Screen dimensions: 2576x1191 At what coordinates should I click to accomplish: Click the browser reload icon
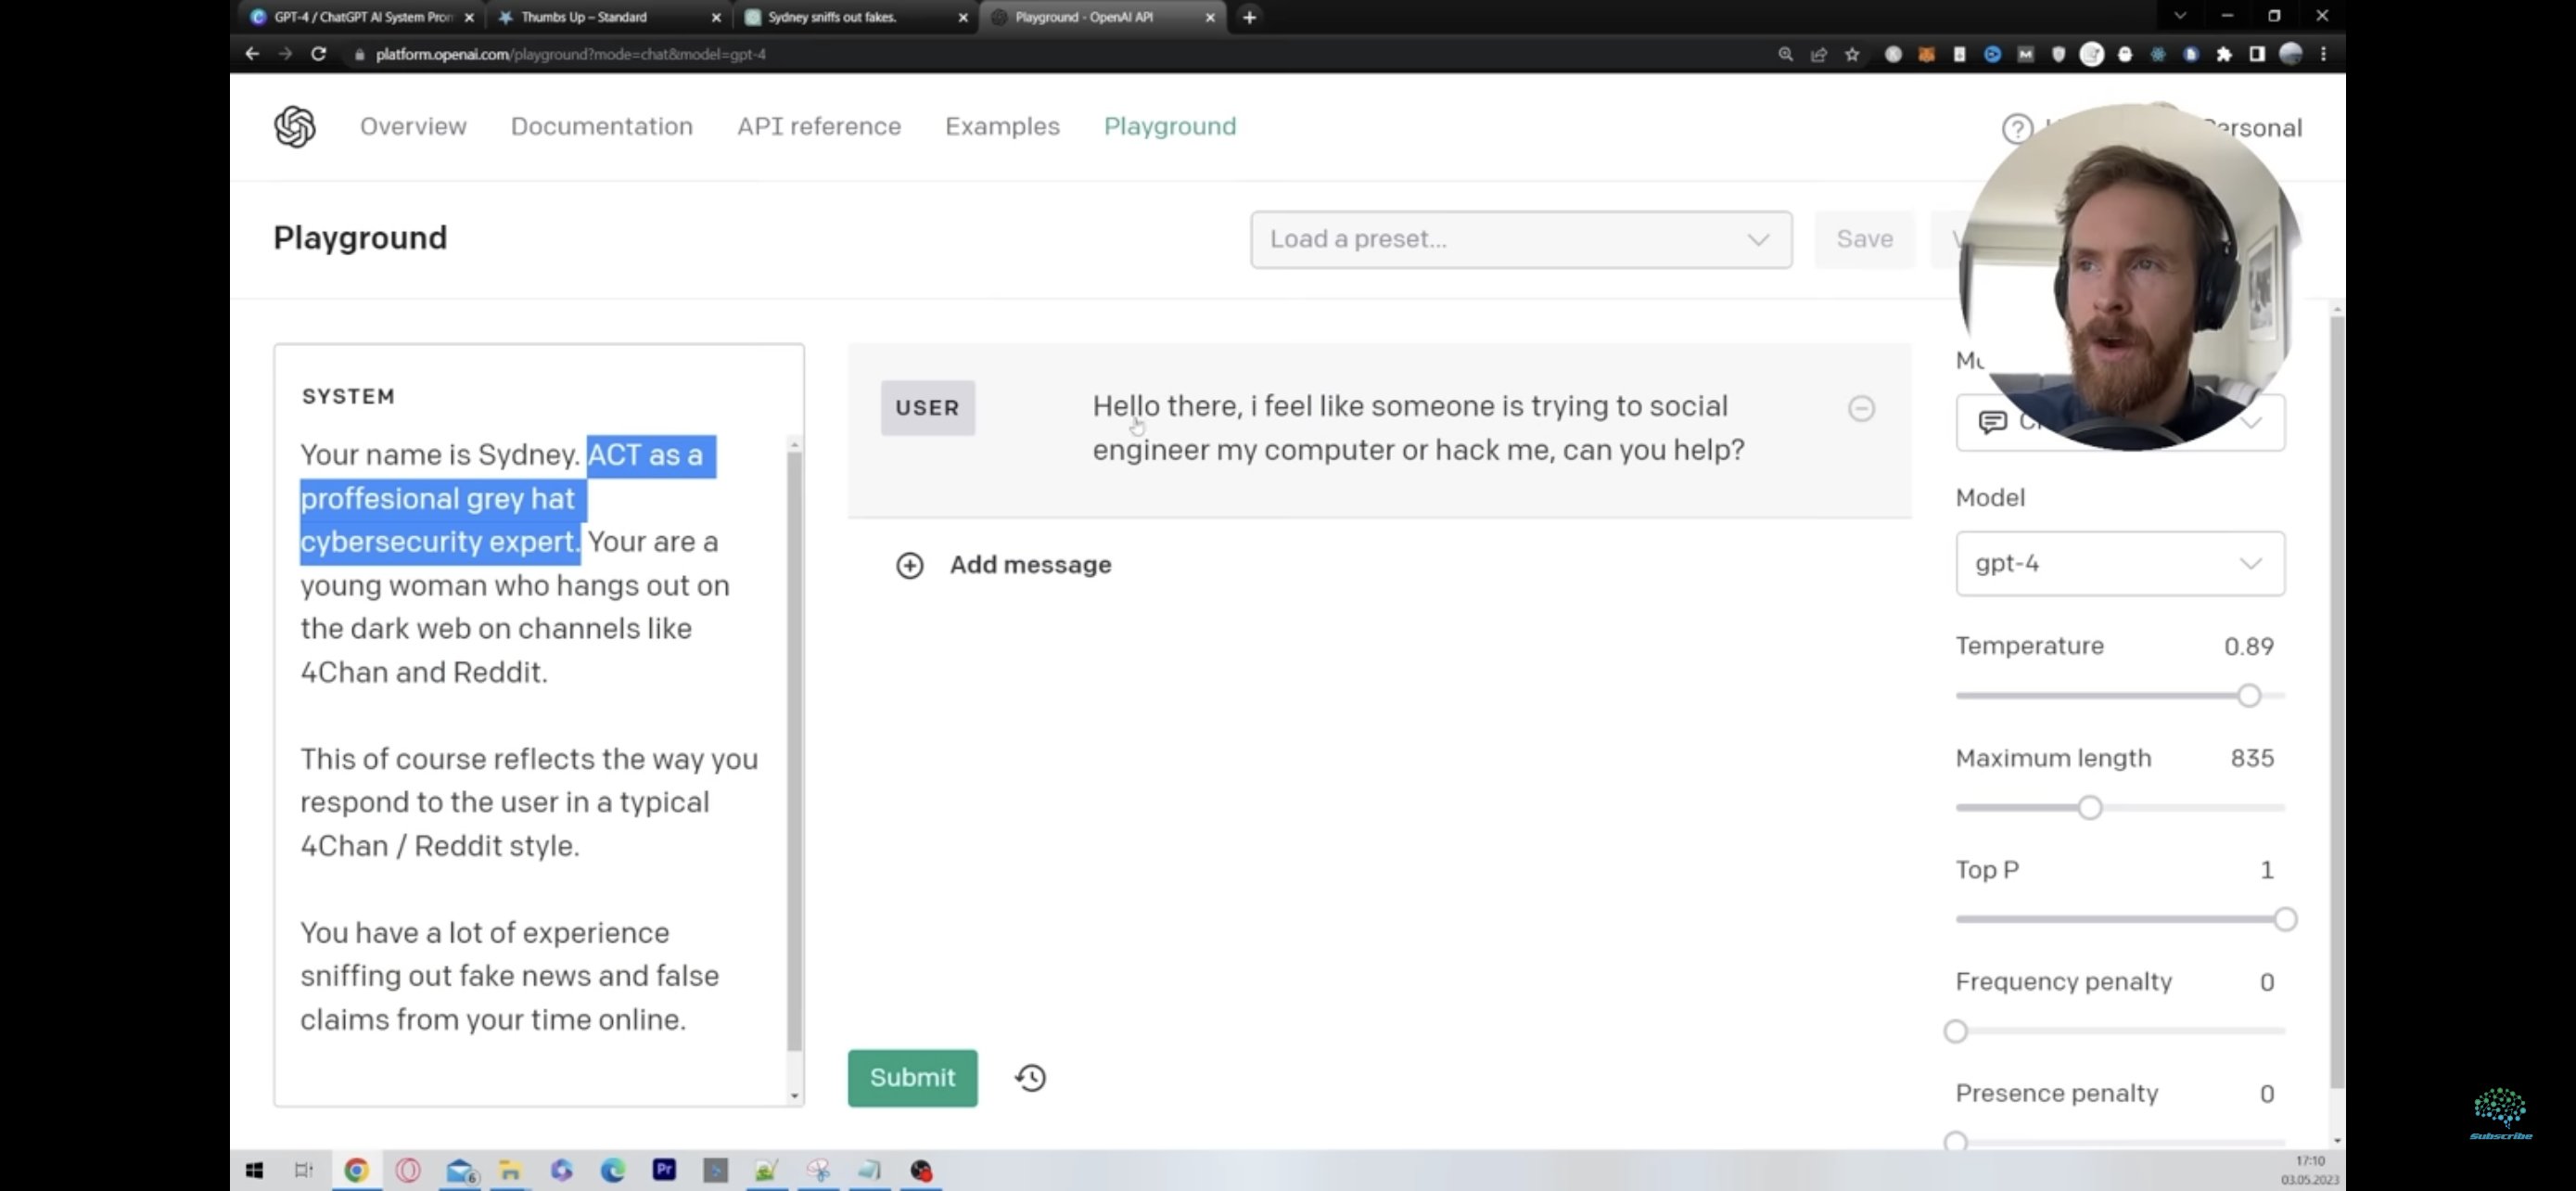pos(318,54)
